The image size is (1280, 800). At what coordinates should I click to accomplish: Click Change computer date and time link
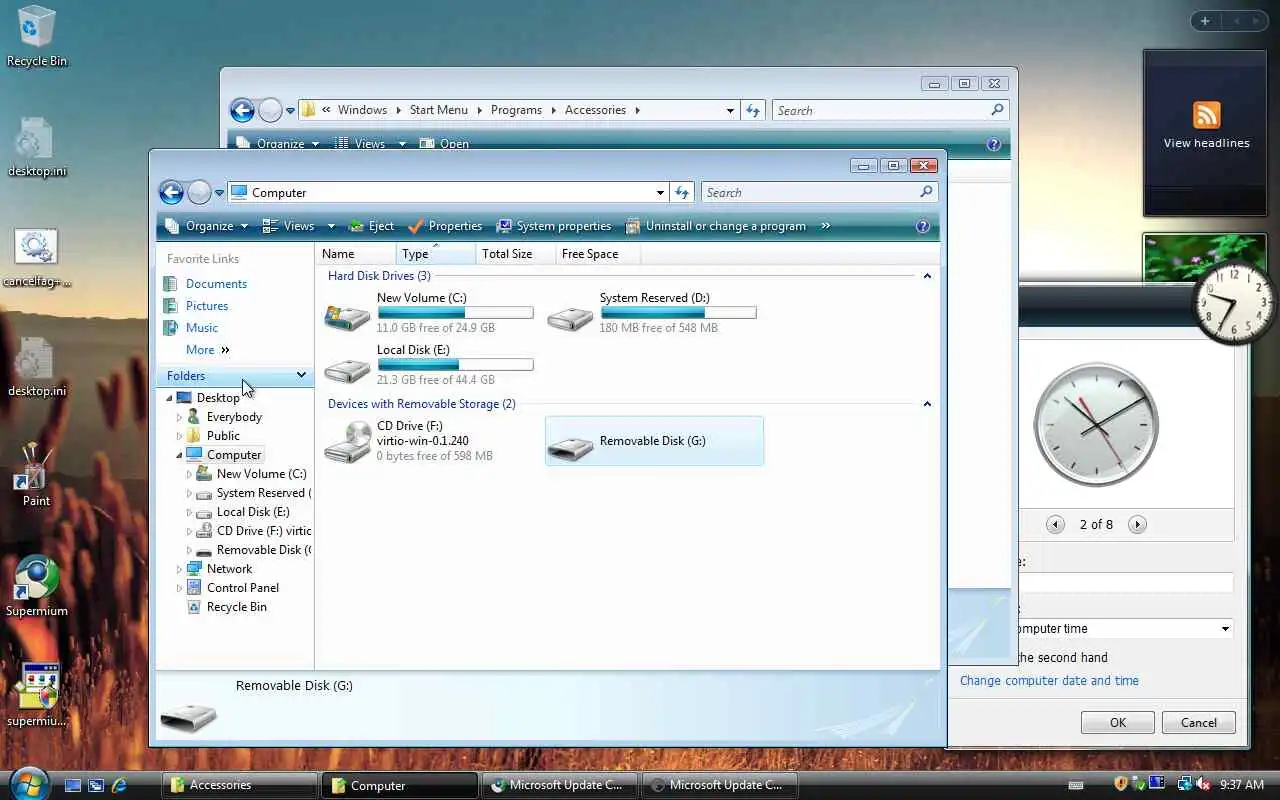point(1049,681)
